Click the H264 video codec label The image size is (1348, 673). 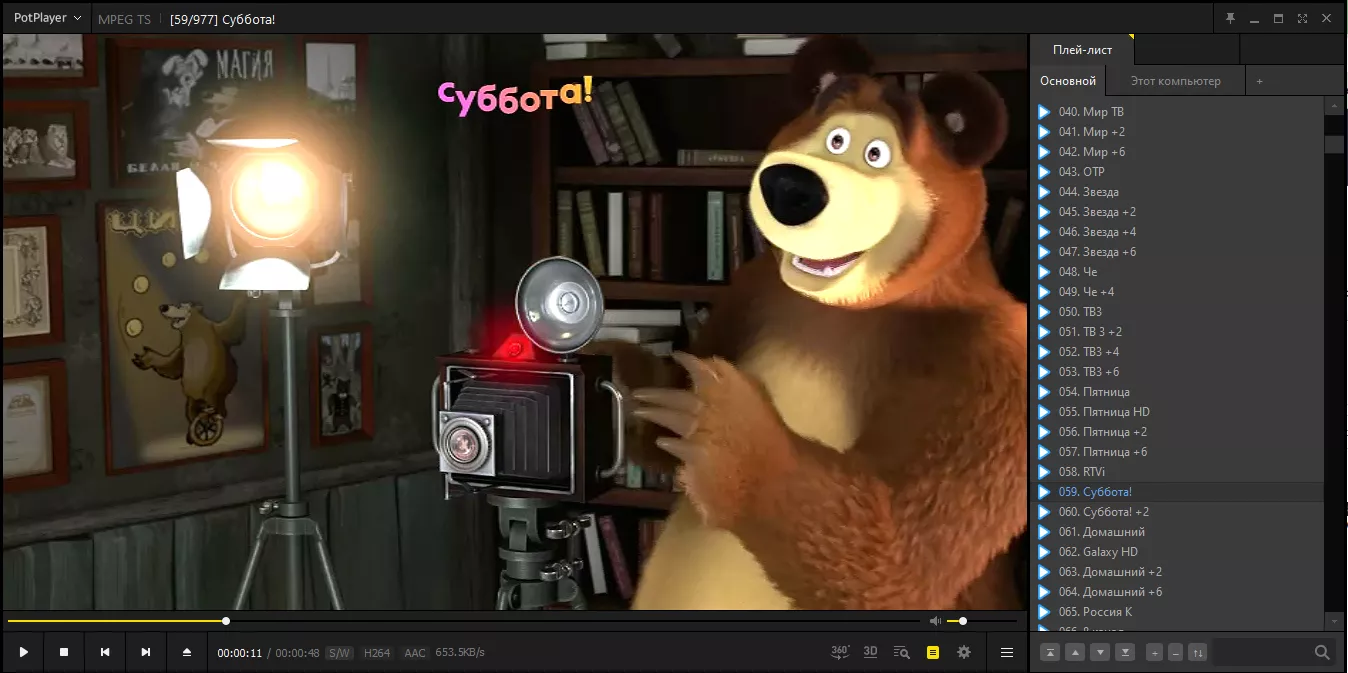point(377,653)
